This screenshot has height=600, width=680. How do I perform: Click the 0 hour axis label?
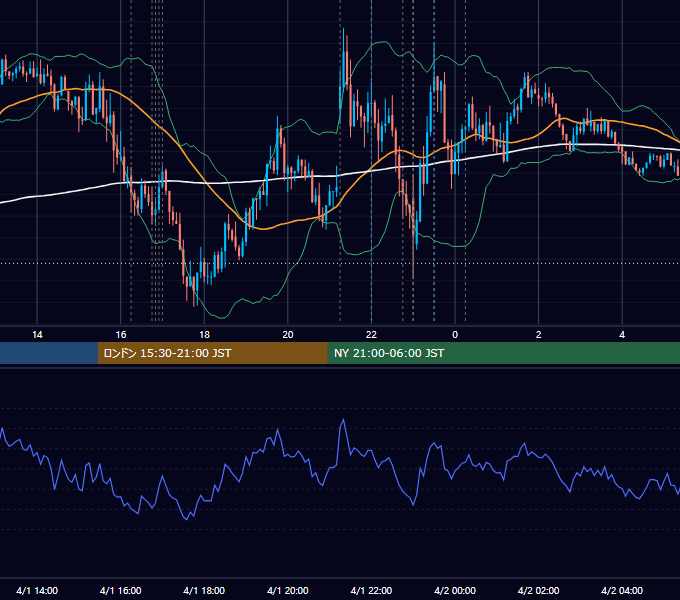tap(455, 335)
